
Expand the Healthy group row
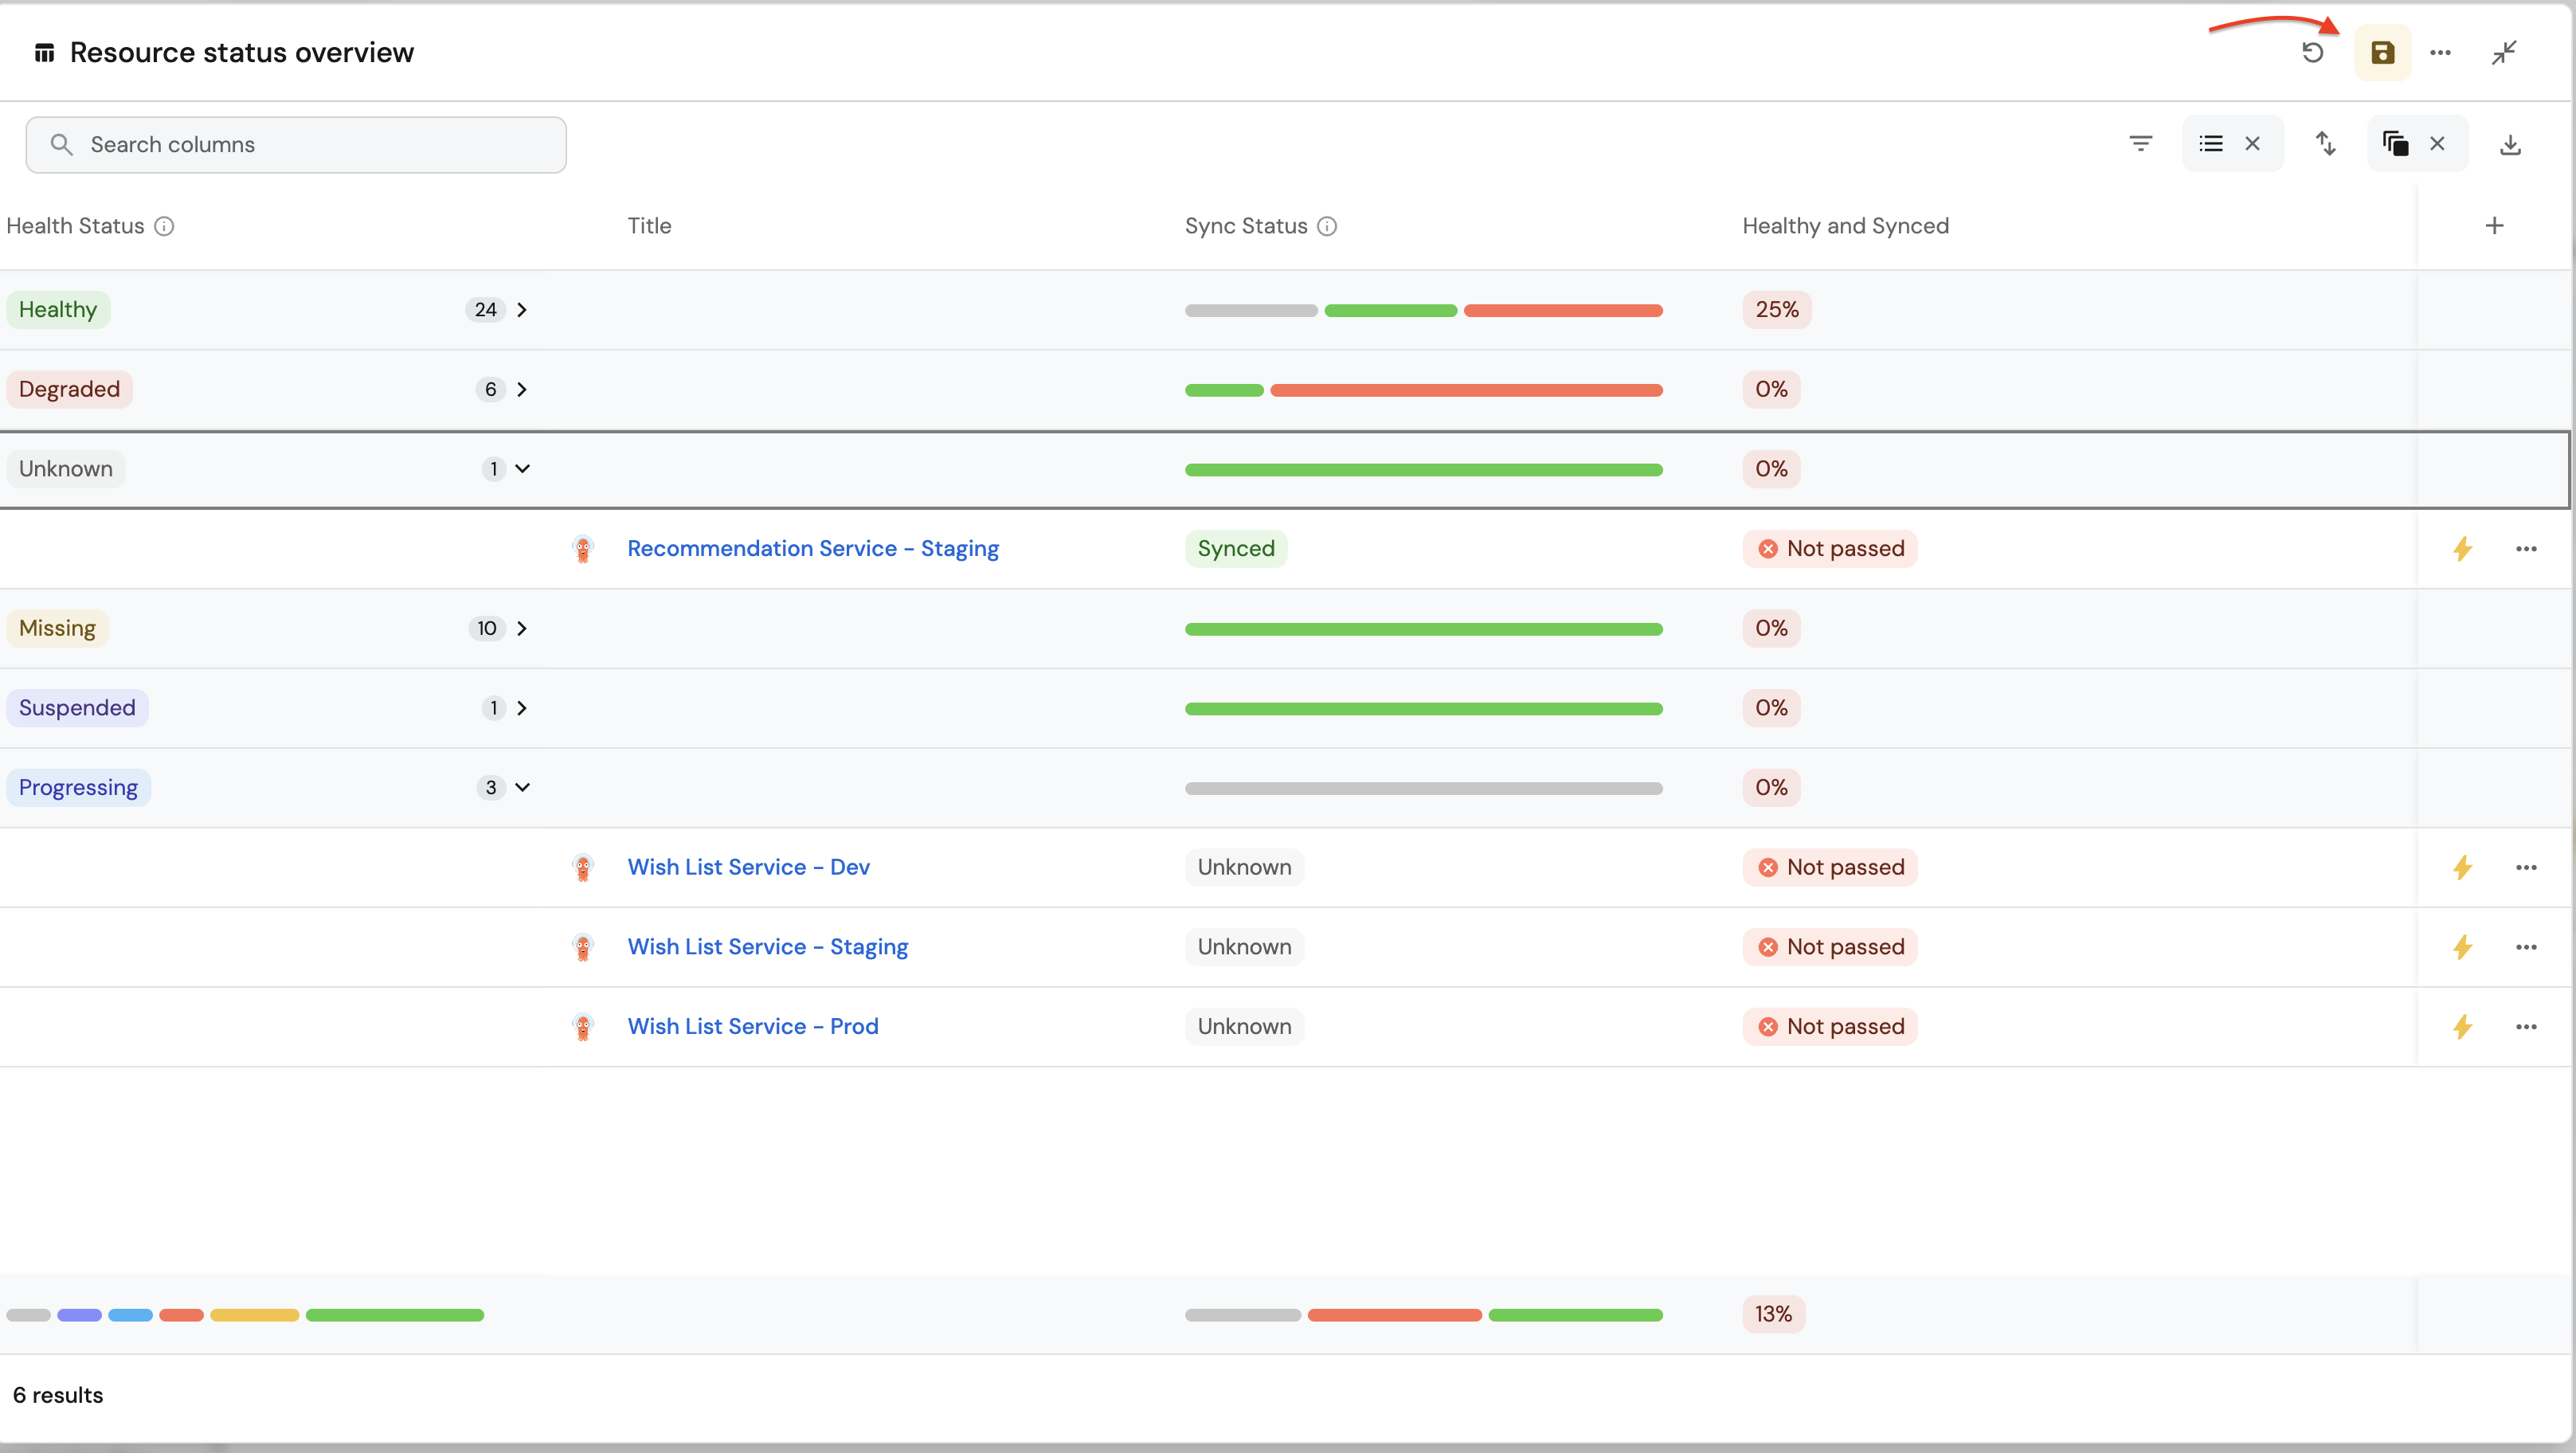click(521, 310)
